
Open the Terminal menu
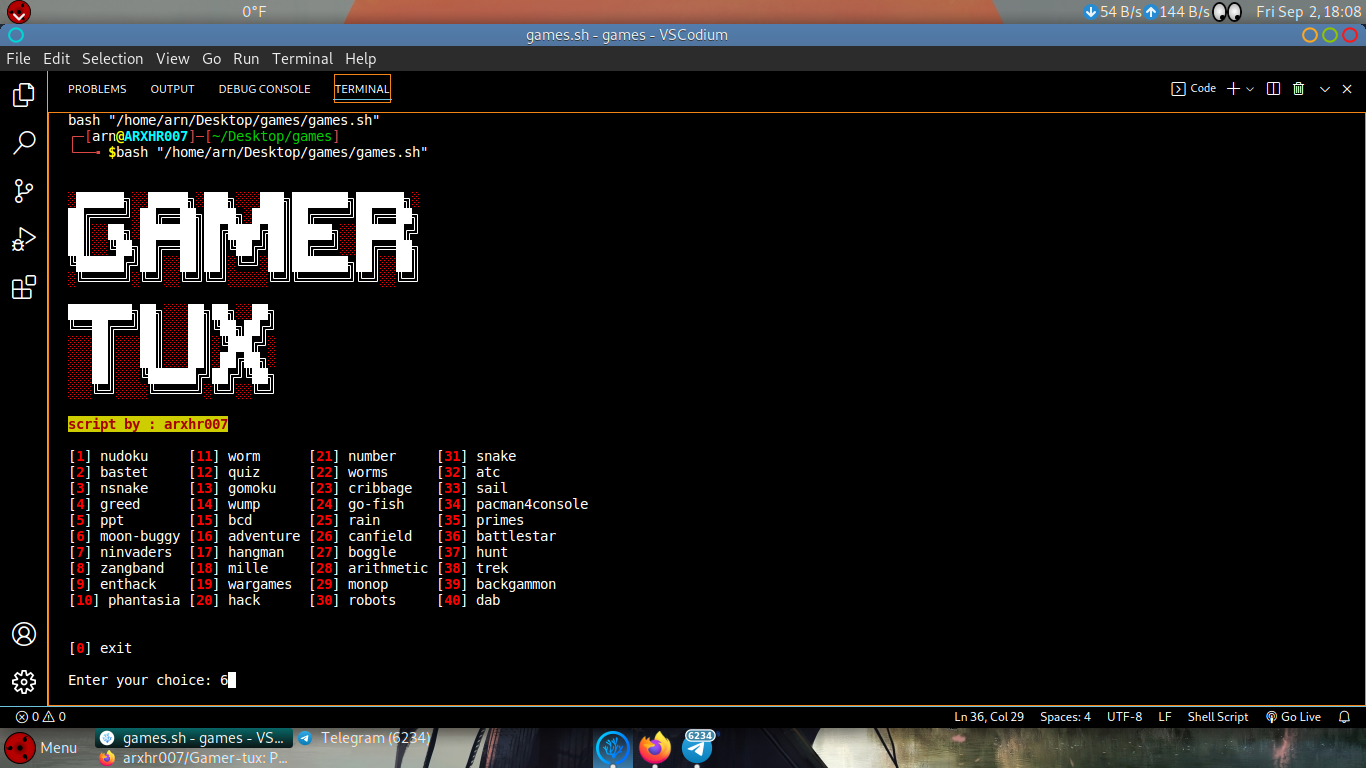point(302,59)
